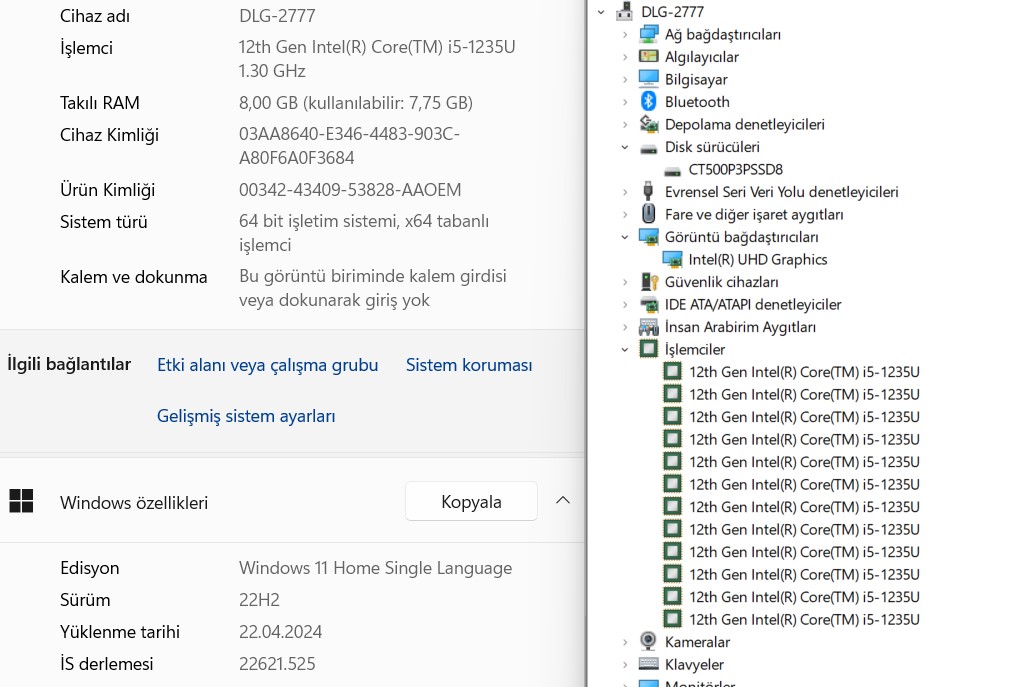Expand İnsan Arabirim Aygıtları node
This screenshot has width=1021, height=687.
pyautogui.click(x=625, y=327)
